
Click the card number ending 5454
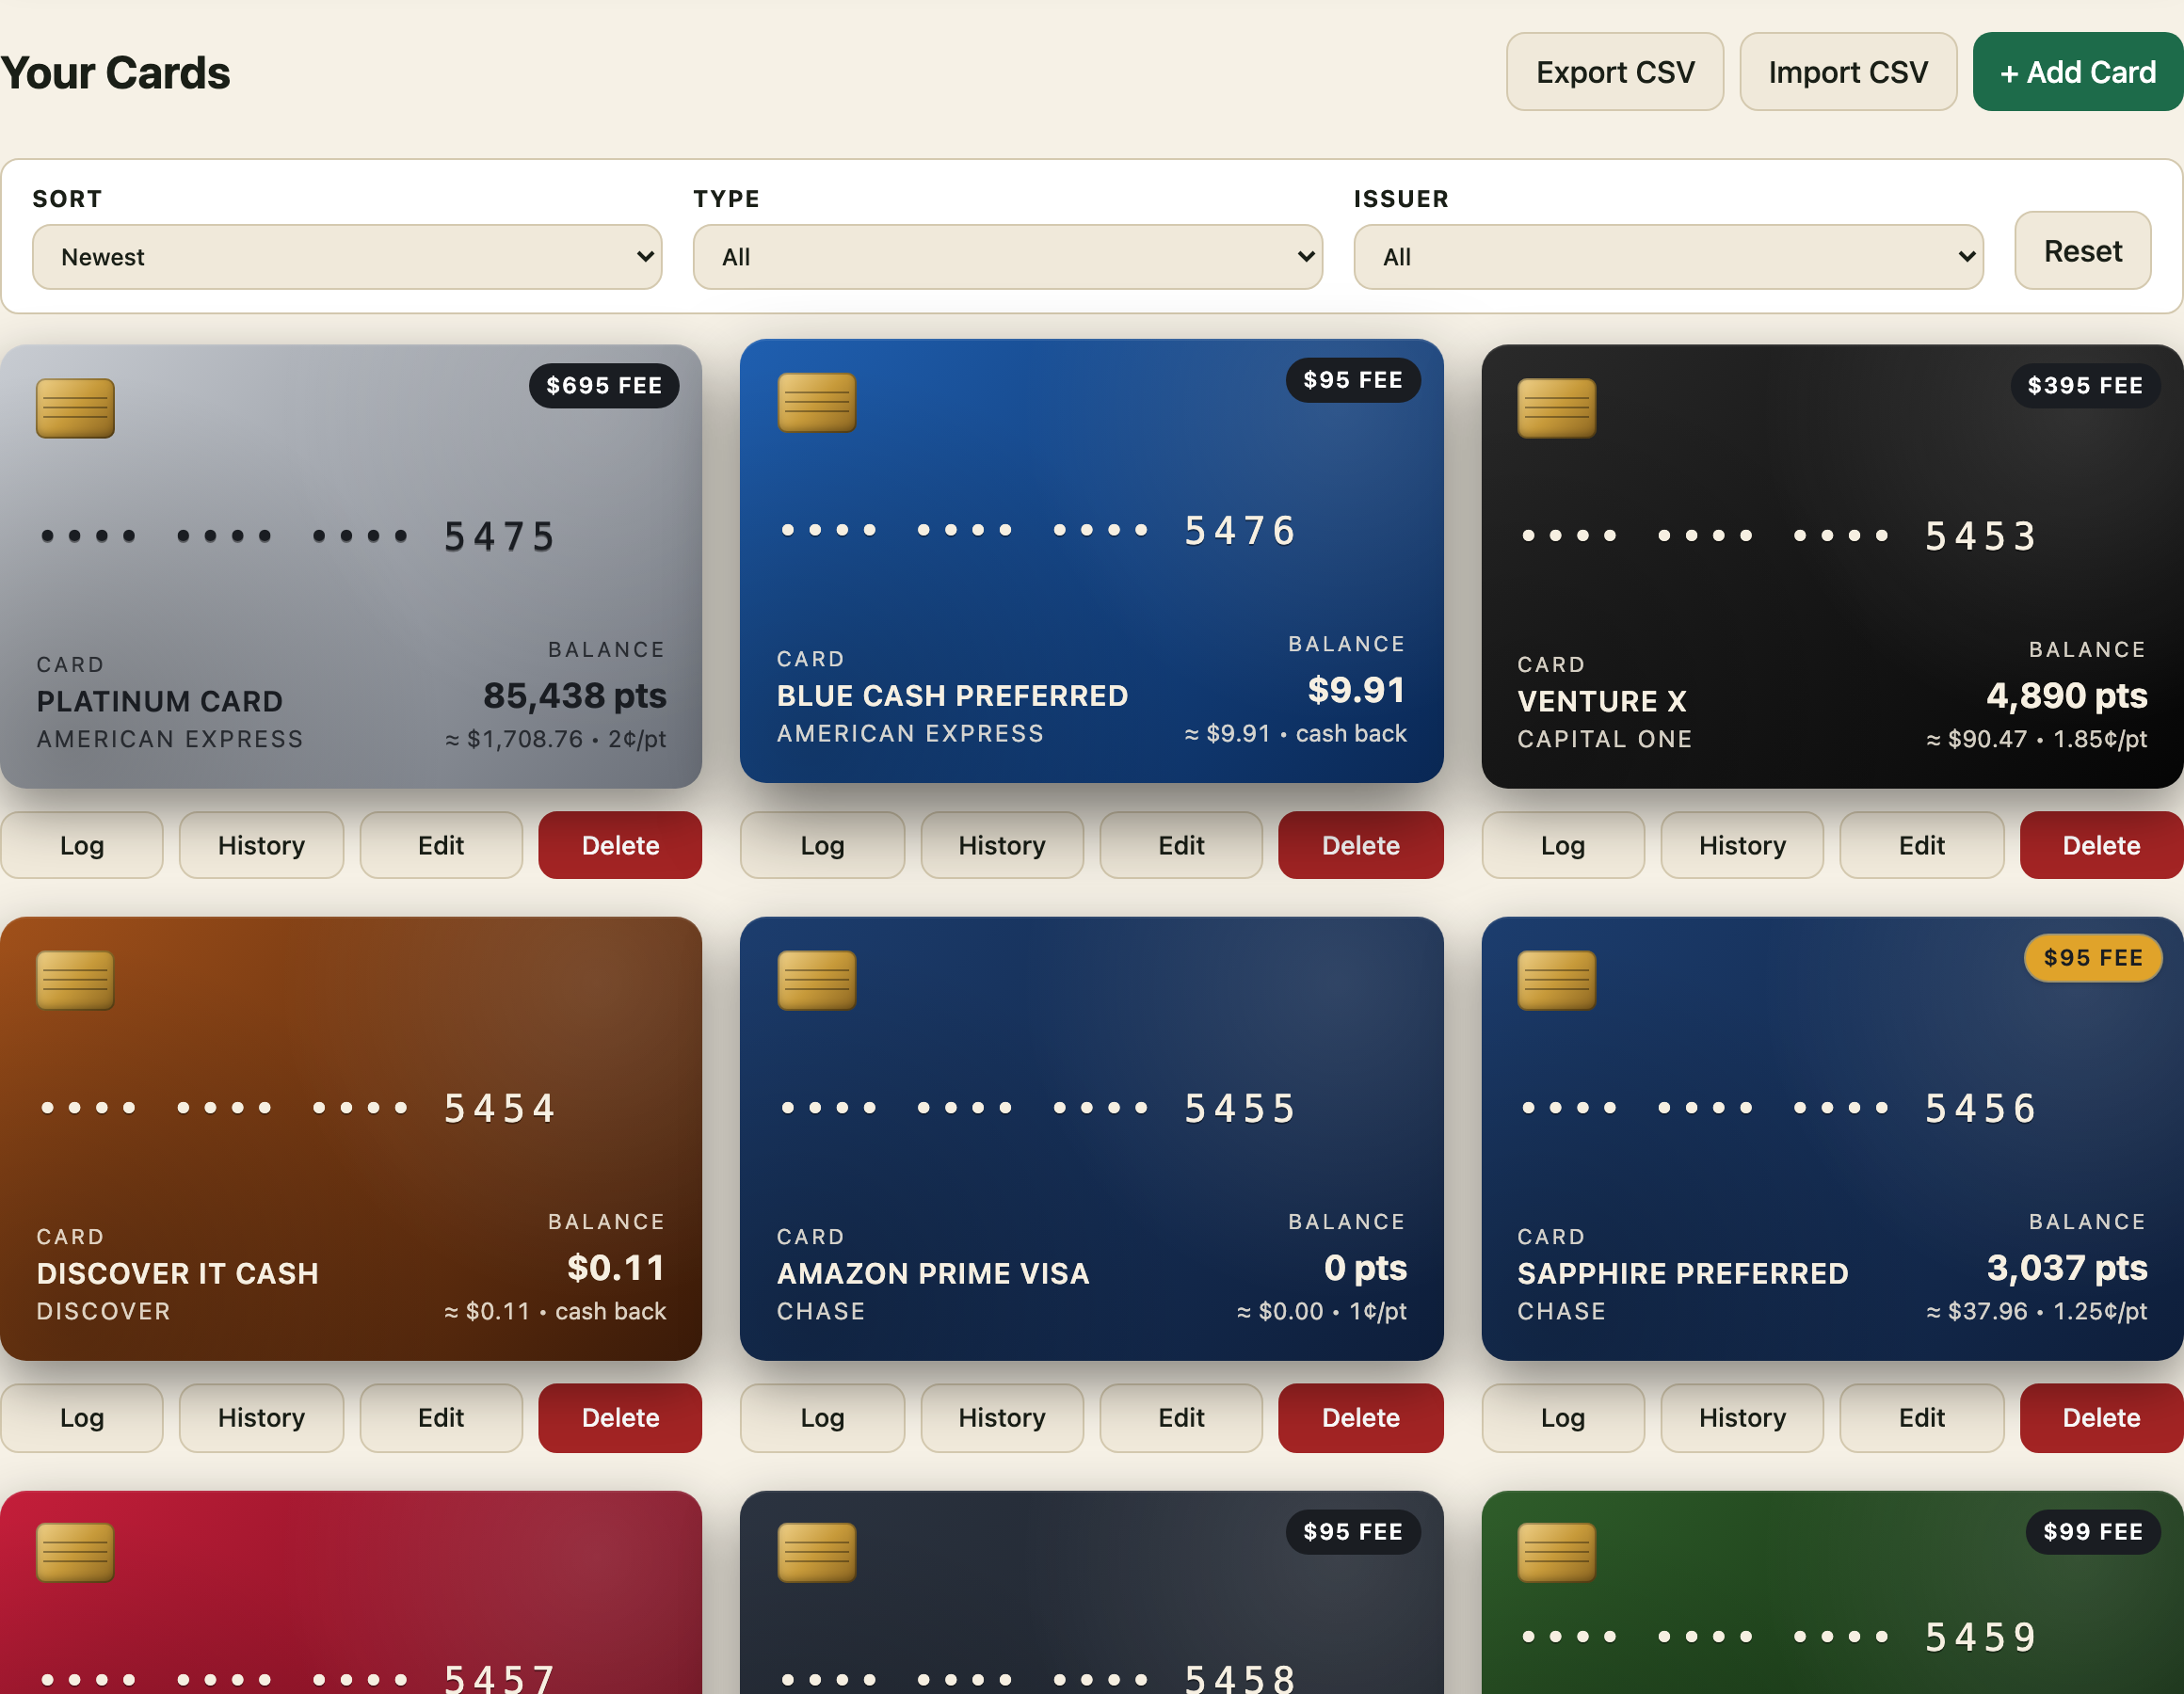297,1108
